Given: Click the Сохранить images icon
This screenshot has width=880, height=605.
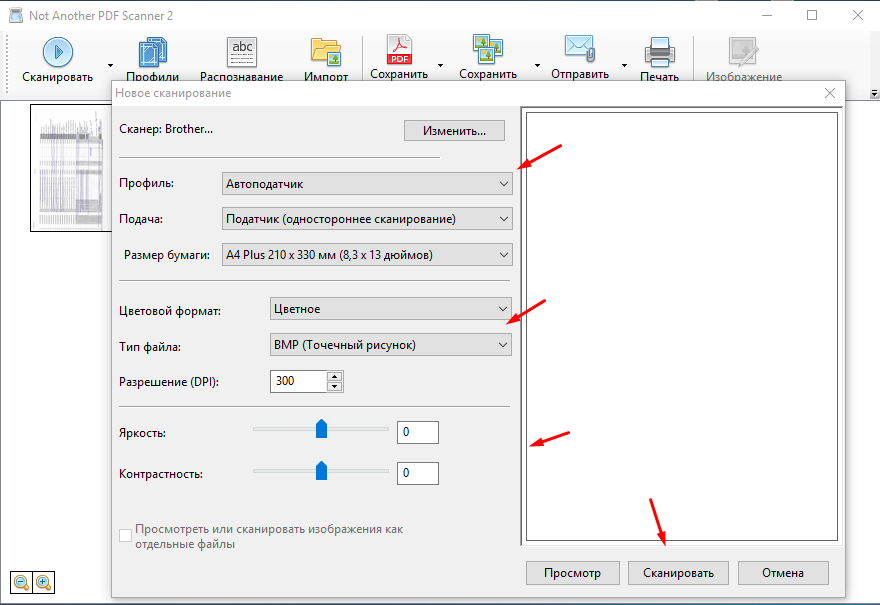Looking at the screenshot, I should (x=488, y=49).
